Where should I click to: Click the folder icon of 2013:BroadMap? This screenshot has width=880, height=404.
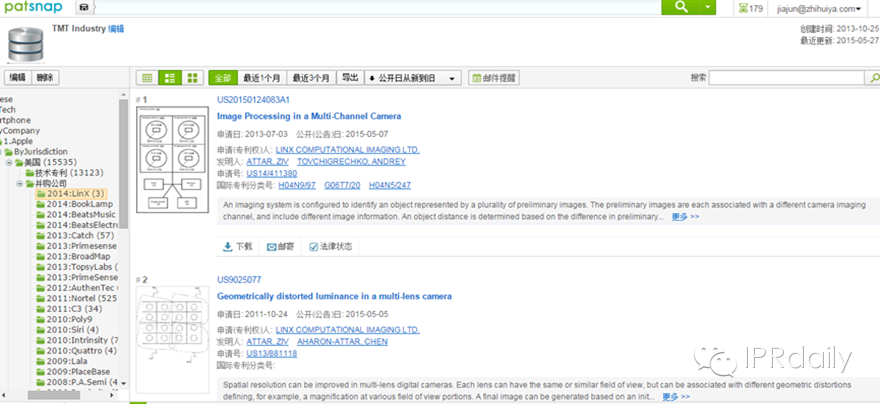(40, 256)
